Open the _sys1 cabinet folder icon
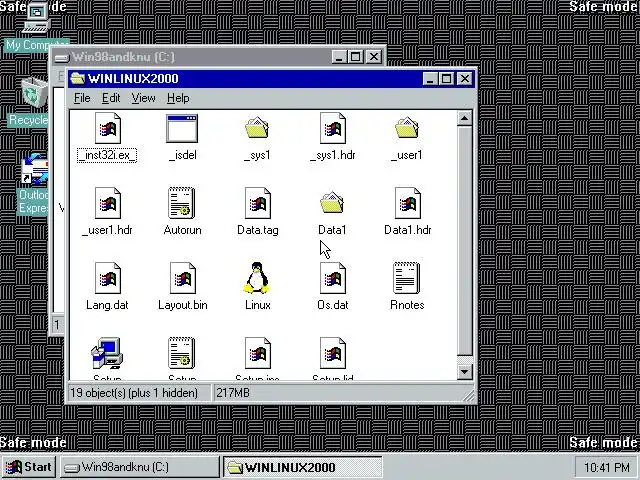The width and height of the screenshot is (640, 480). click(x=257, y=128)
